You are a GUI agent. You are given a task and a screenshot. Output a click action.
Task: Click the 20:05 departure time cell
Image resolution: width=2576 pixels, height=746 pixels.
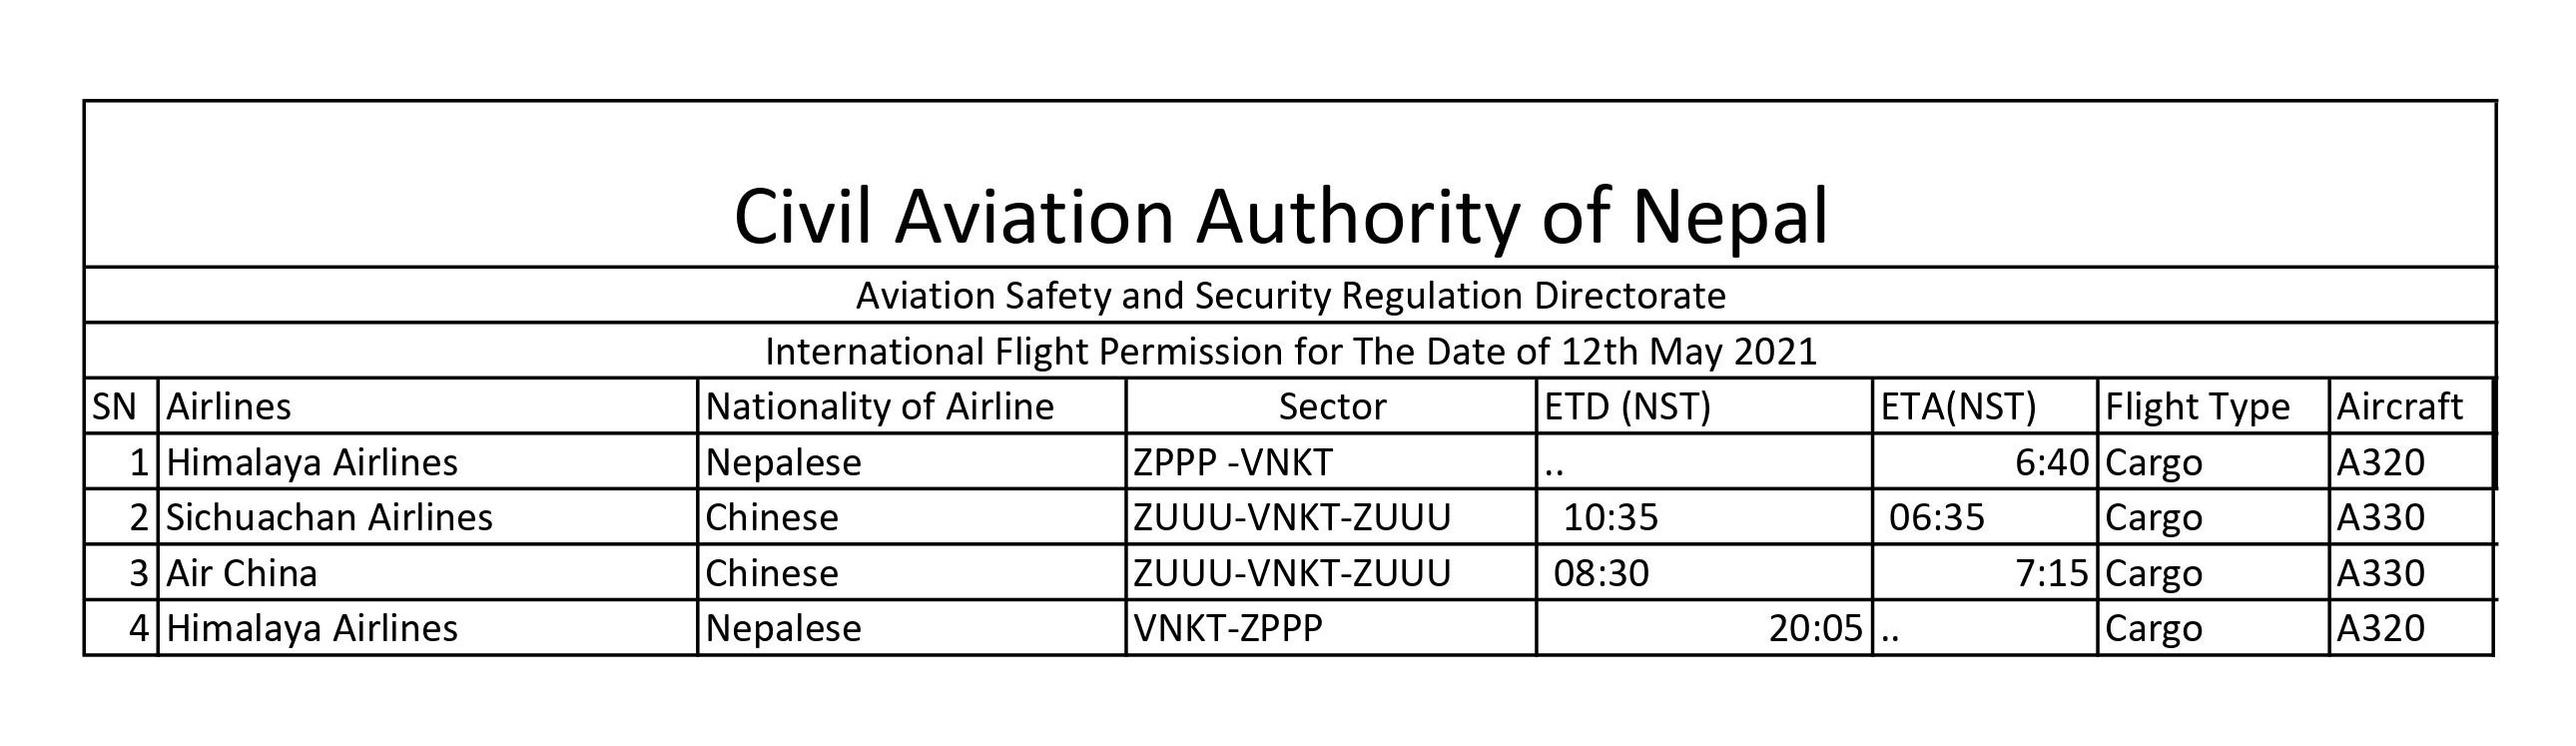pyautogui.click(x=1815, y=629)
